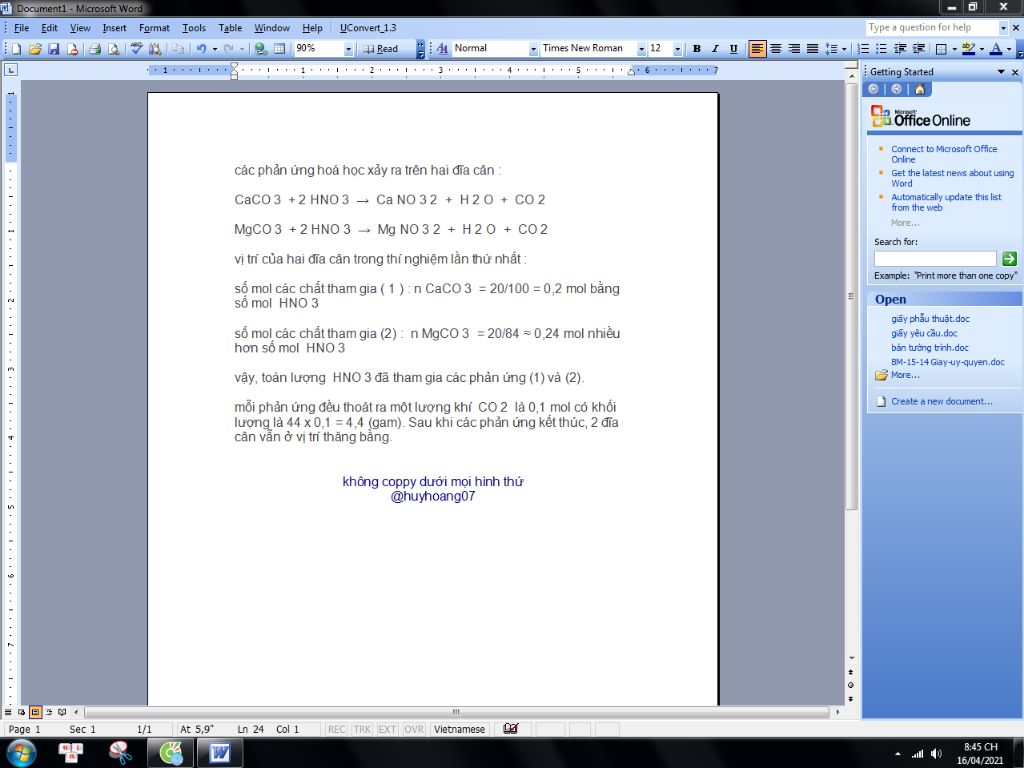
Task: Turn on Align Left
Action: click(757, 49)
